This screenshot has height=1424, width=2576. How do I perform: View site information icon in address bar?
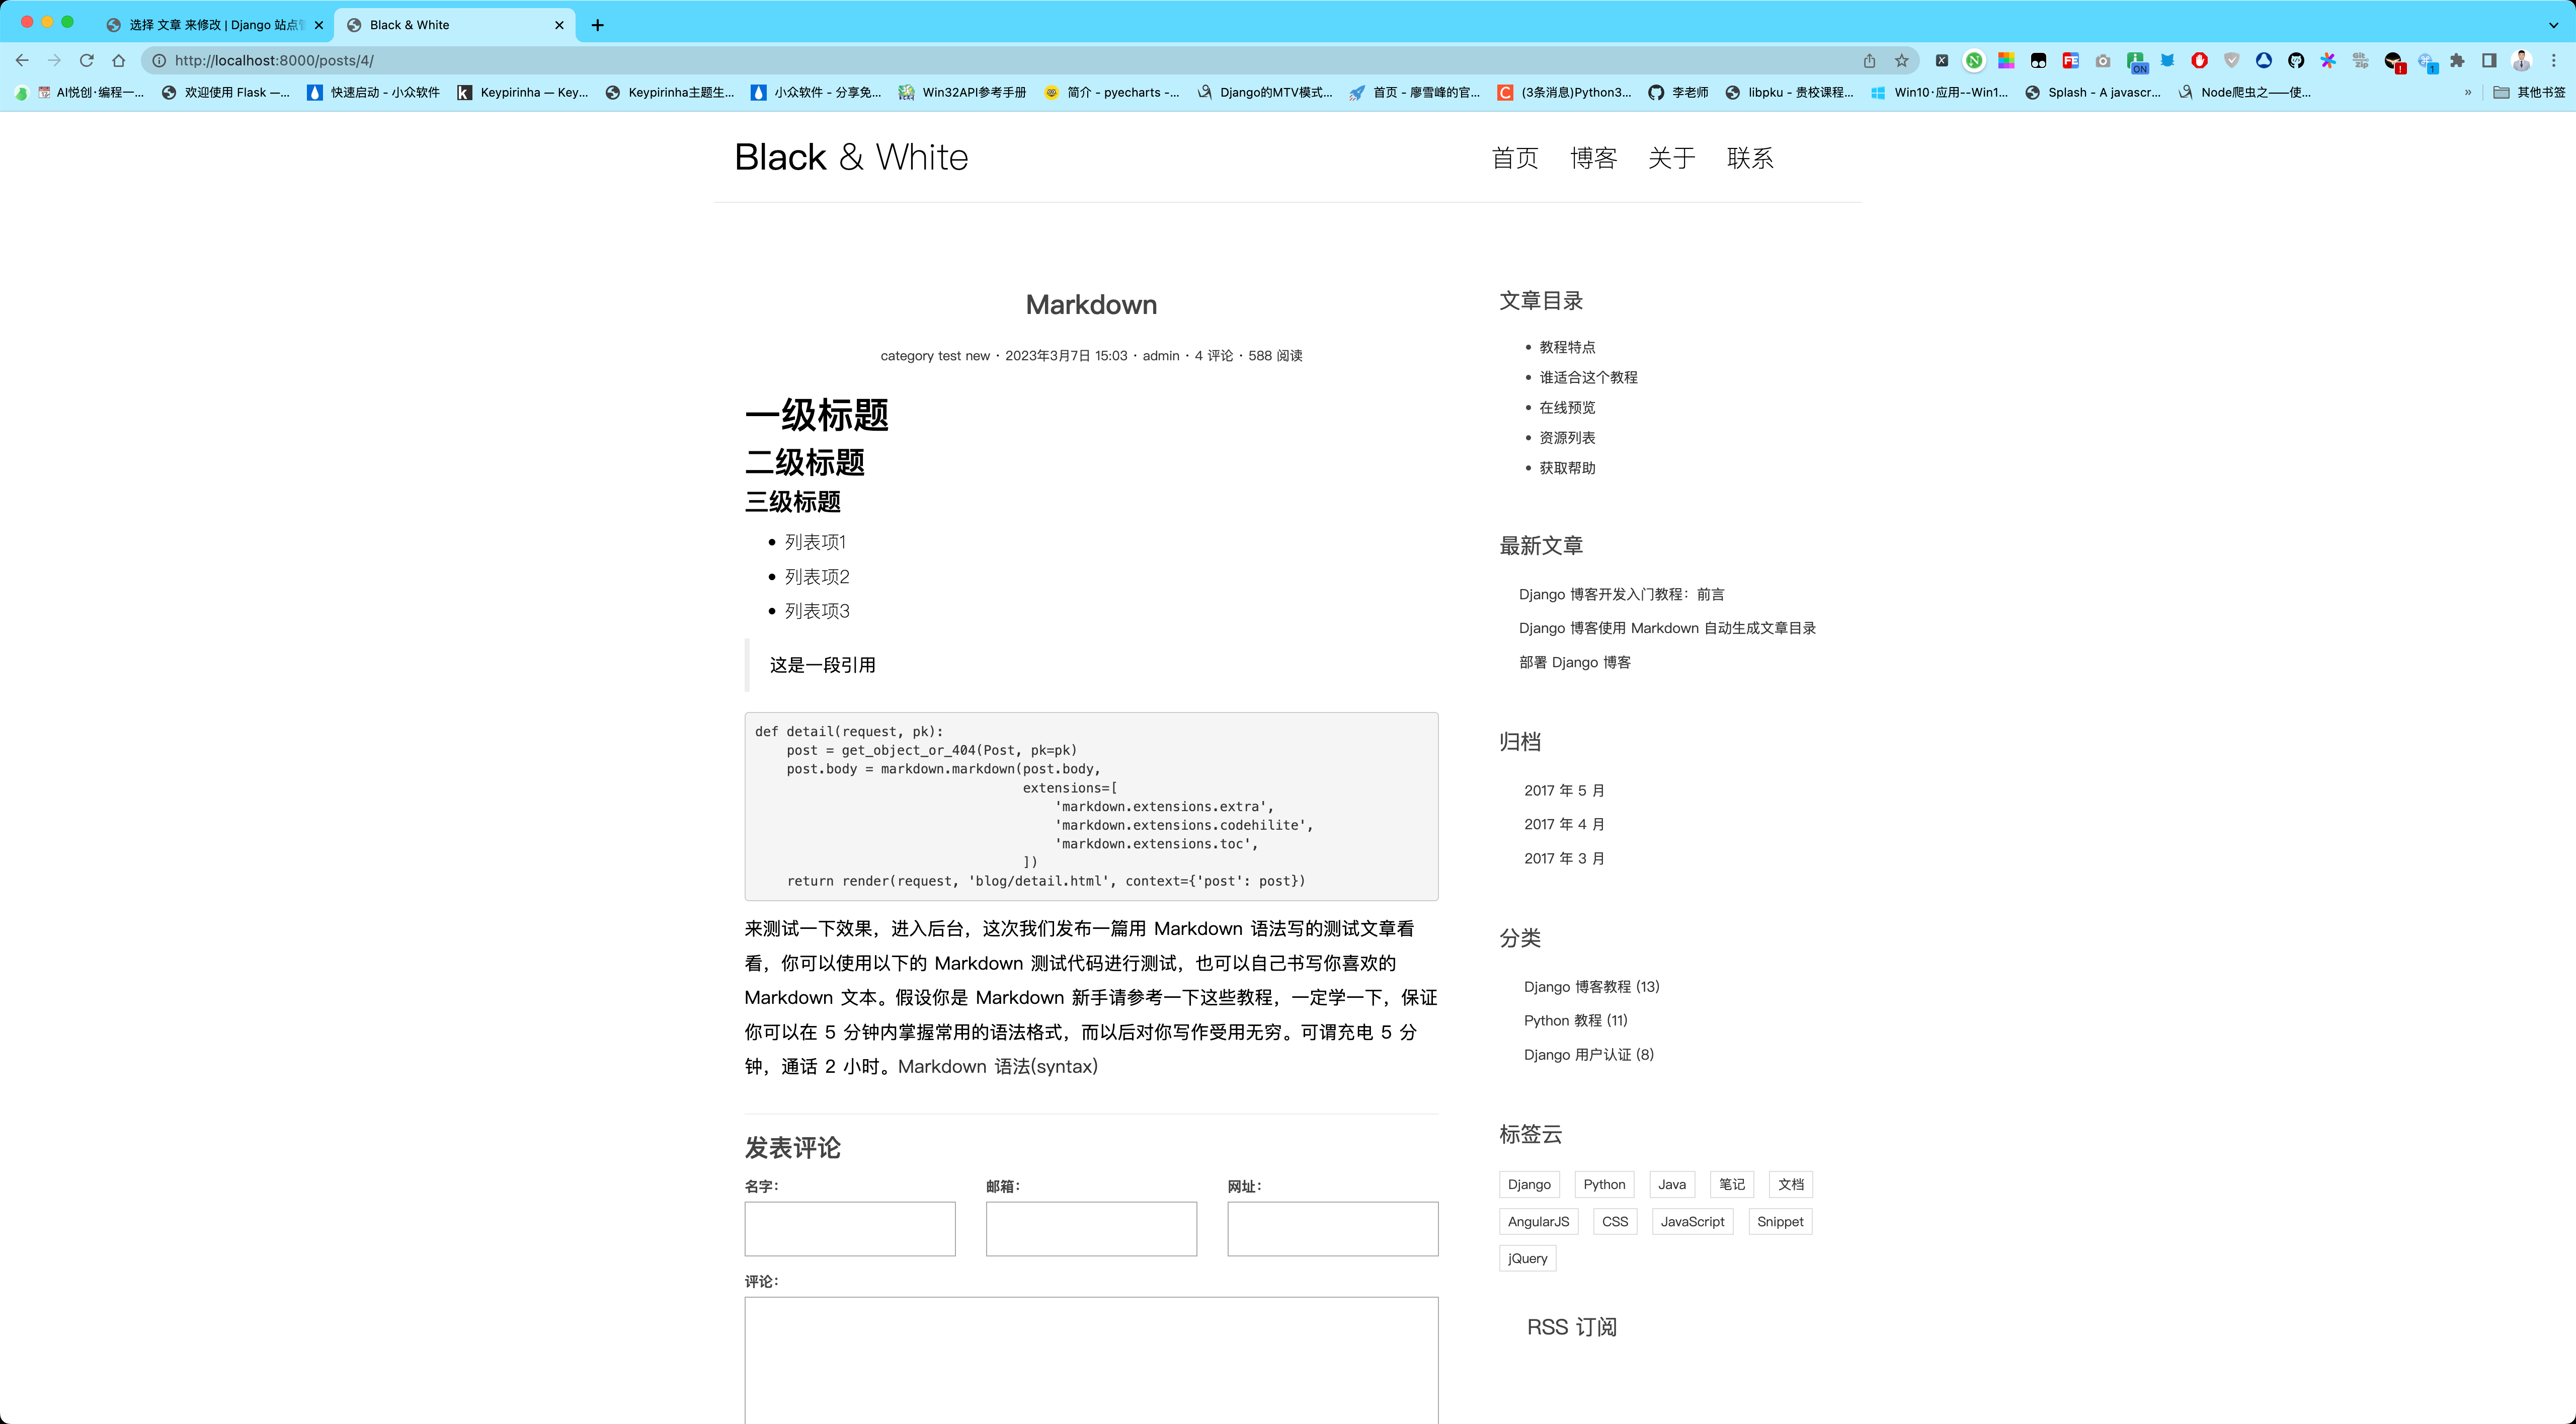coord(159,60)
